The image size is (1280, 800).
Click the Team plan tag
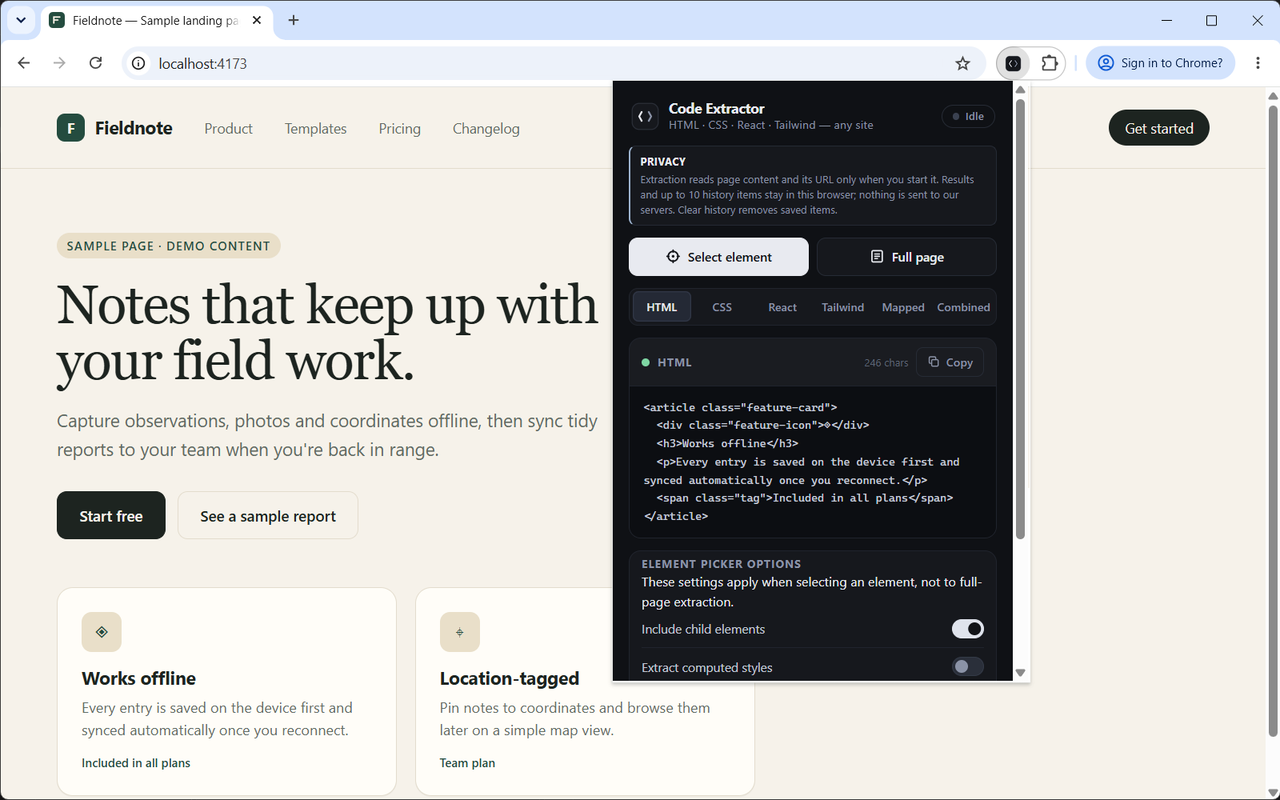pos(467,763)
